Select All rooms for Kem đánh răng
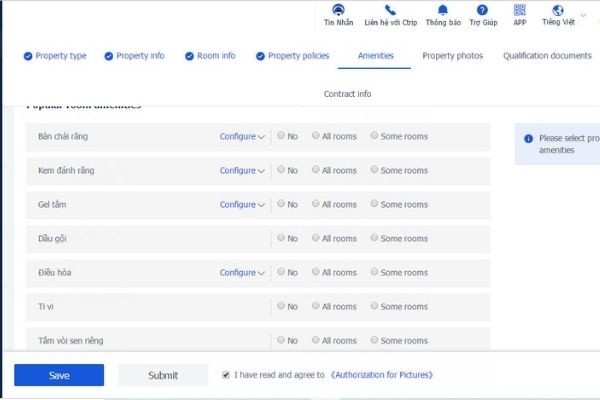 tap(315, 169)
